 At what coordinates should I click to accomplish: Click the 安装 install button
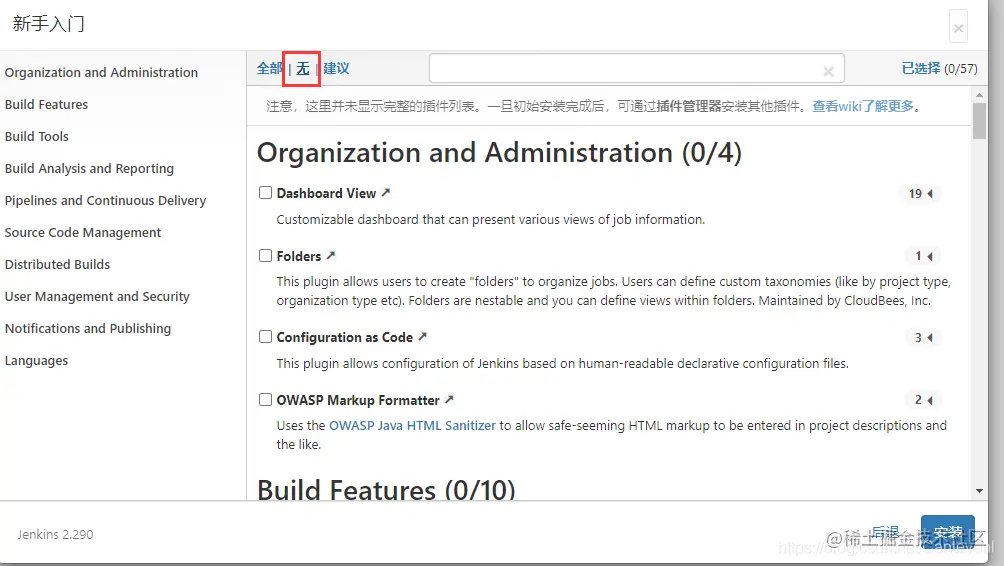pyautogui.click(x=948, y=533)
